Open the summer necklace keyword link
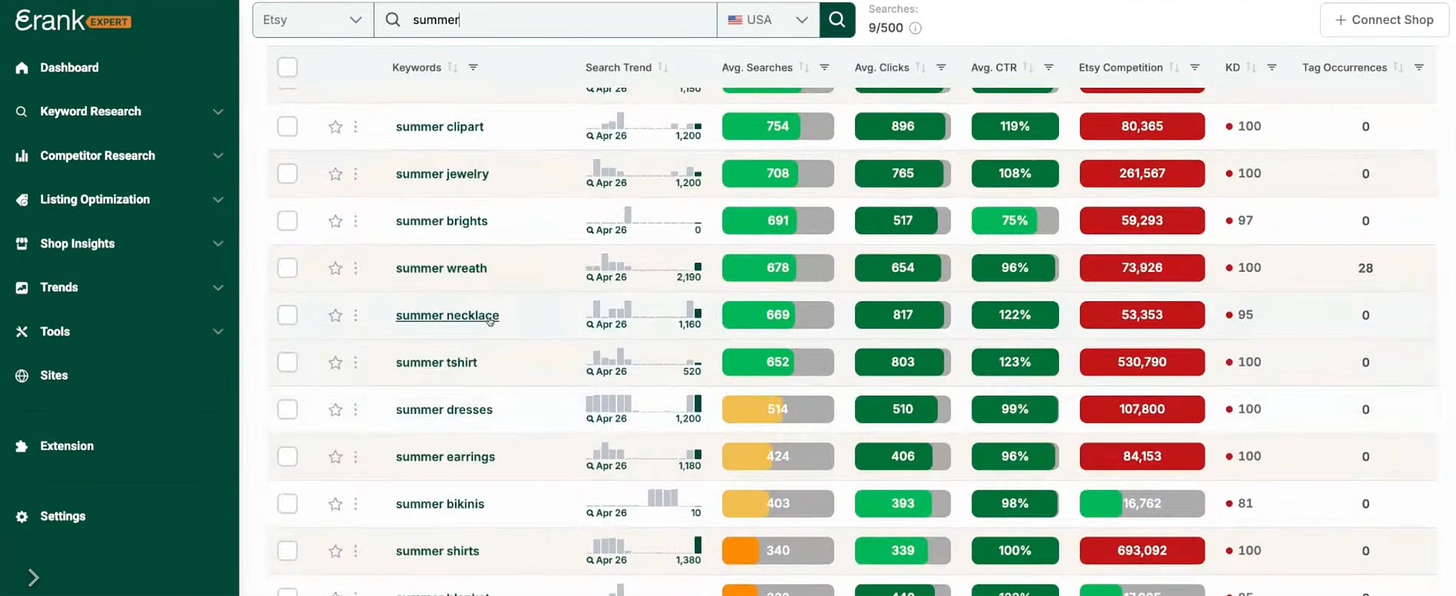 pyautogui.click(x=447, y=316)
